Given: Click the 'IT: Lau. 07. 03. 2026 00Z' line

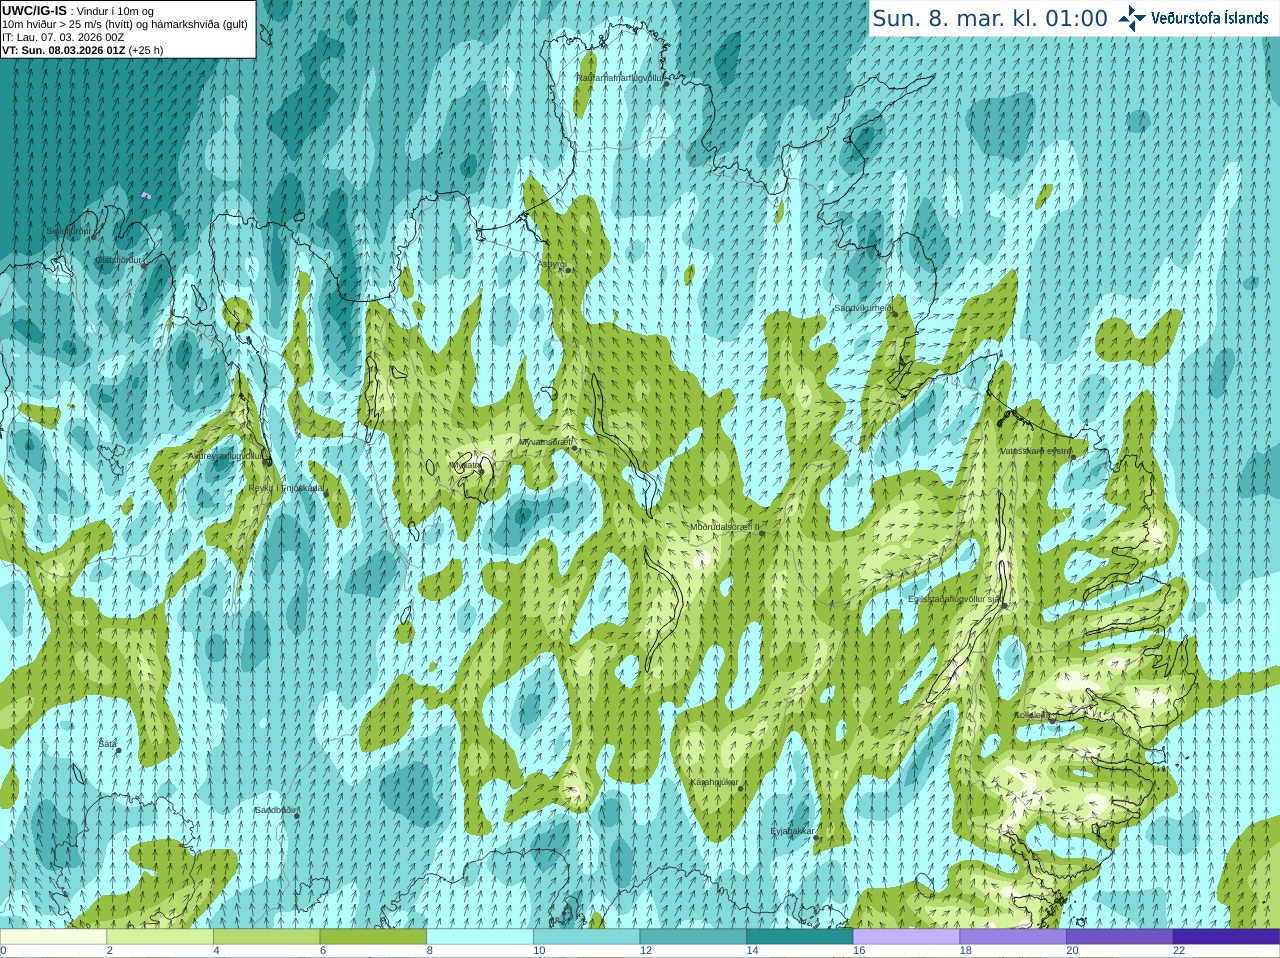Looking at the screenshot, I should tap(63, 37).
